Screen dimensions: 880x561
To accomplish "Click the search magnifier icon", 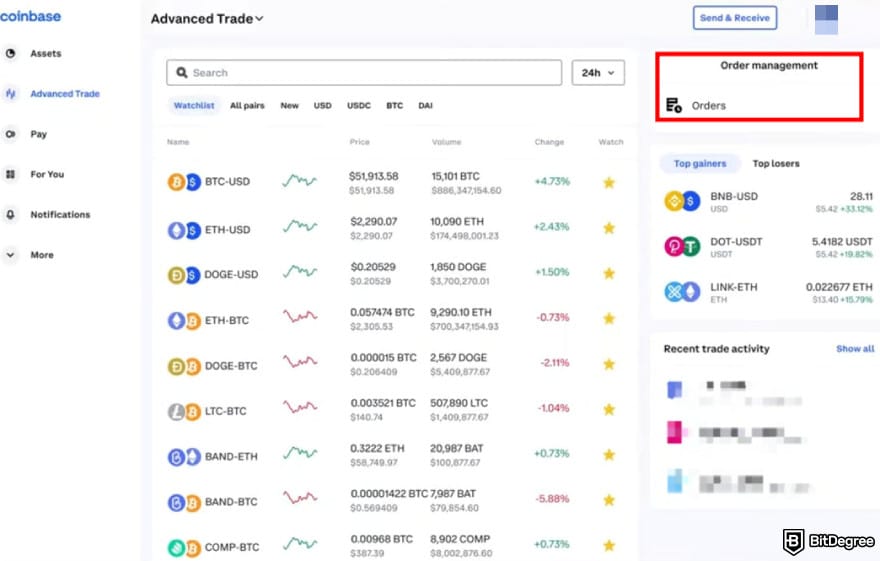I will (182, 72).
